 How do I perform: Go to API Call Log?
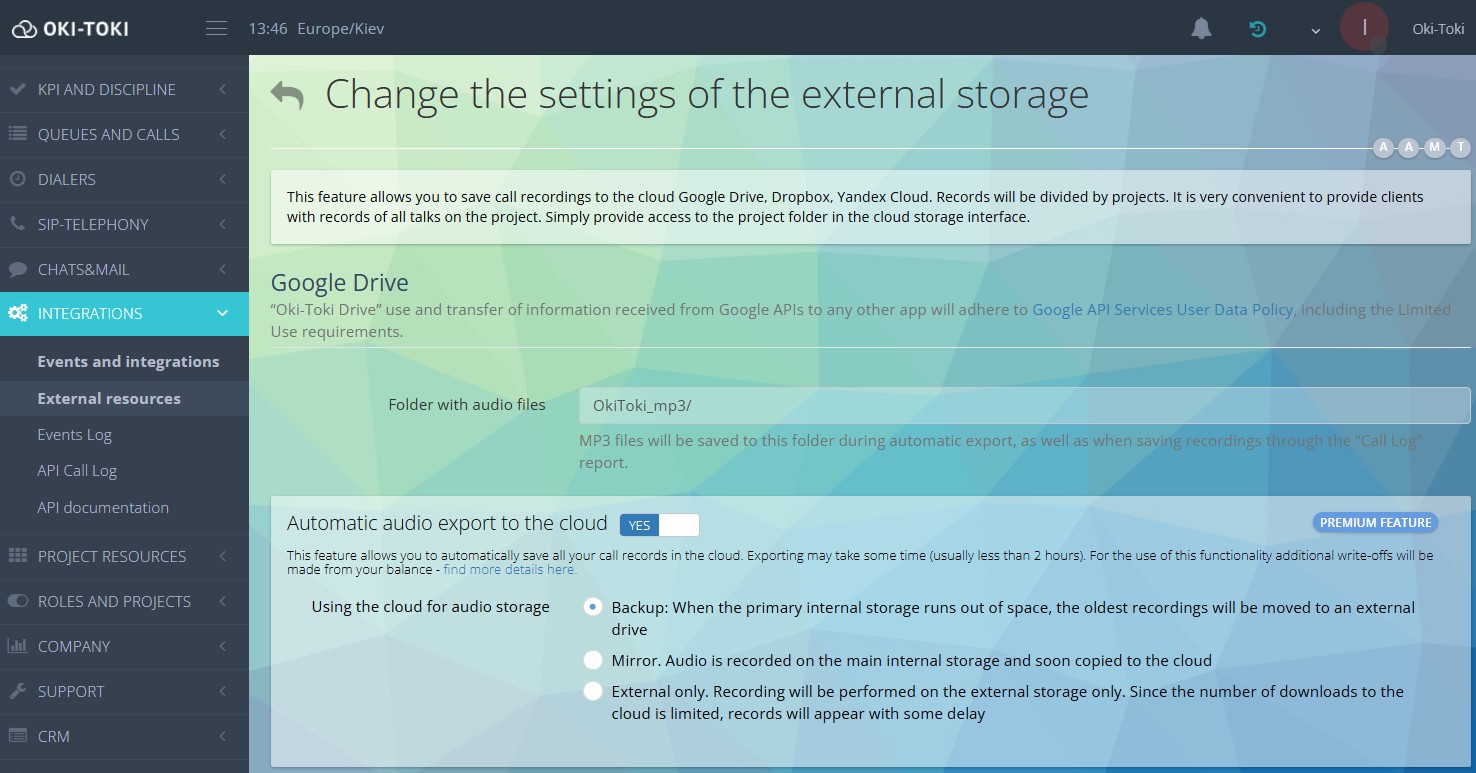(77, 471)
